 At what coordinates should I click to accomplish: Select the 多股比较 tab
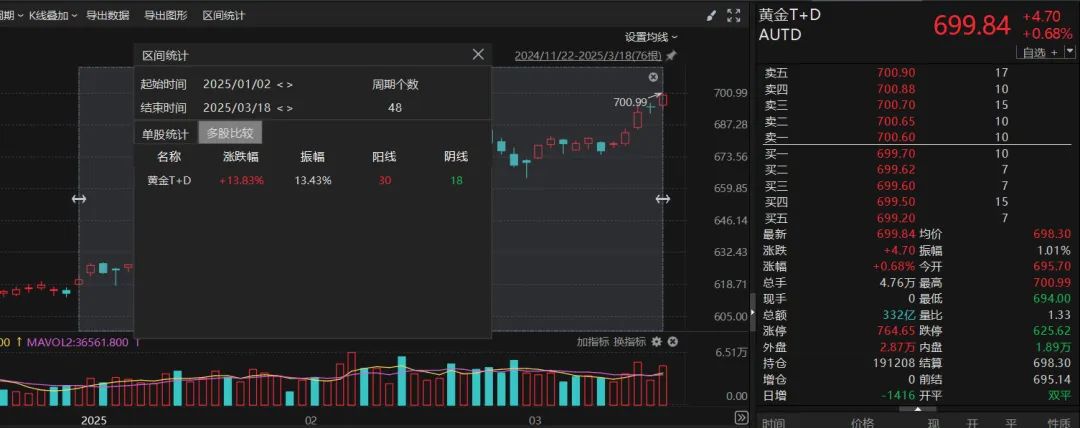(230, 133)
